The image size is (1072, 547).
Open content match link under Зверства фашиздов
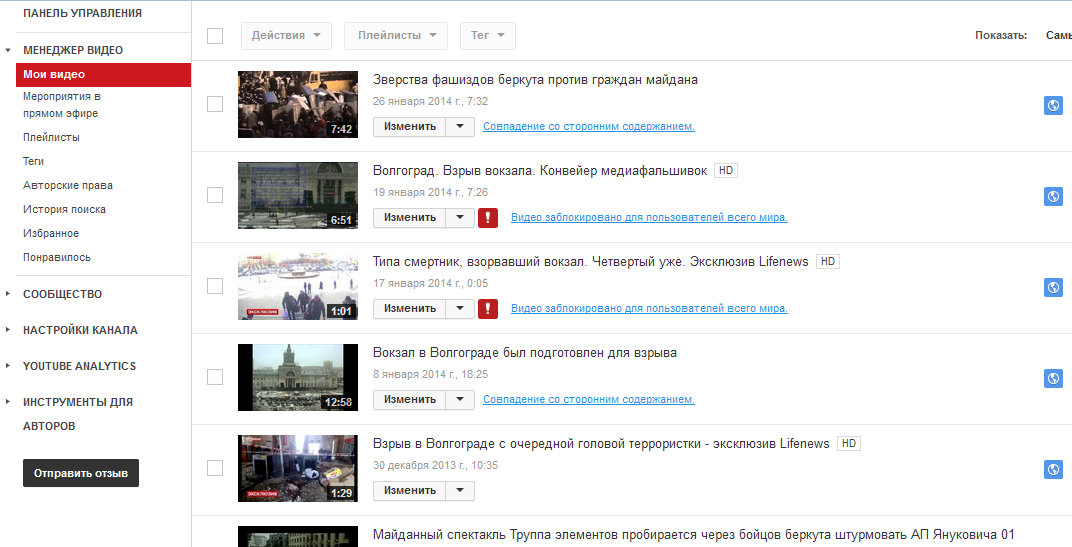[589, 126]
